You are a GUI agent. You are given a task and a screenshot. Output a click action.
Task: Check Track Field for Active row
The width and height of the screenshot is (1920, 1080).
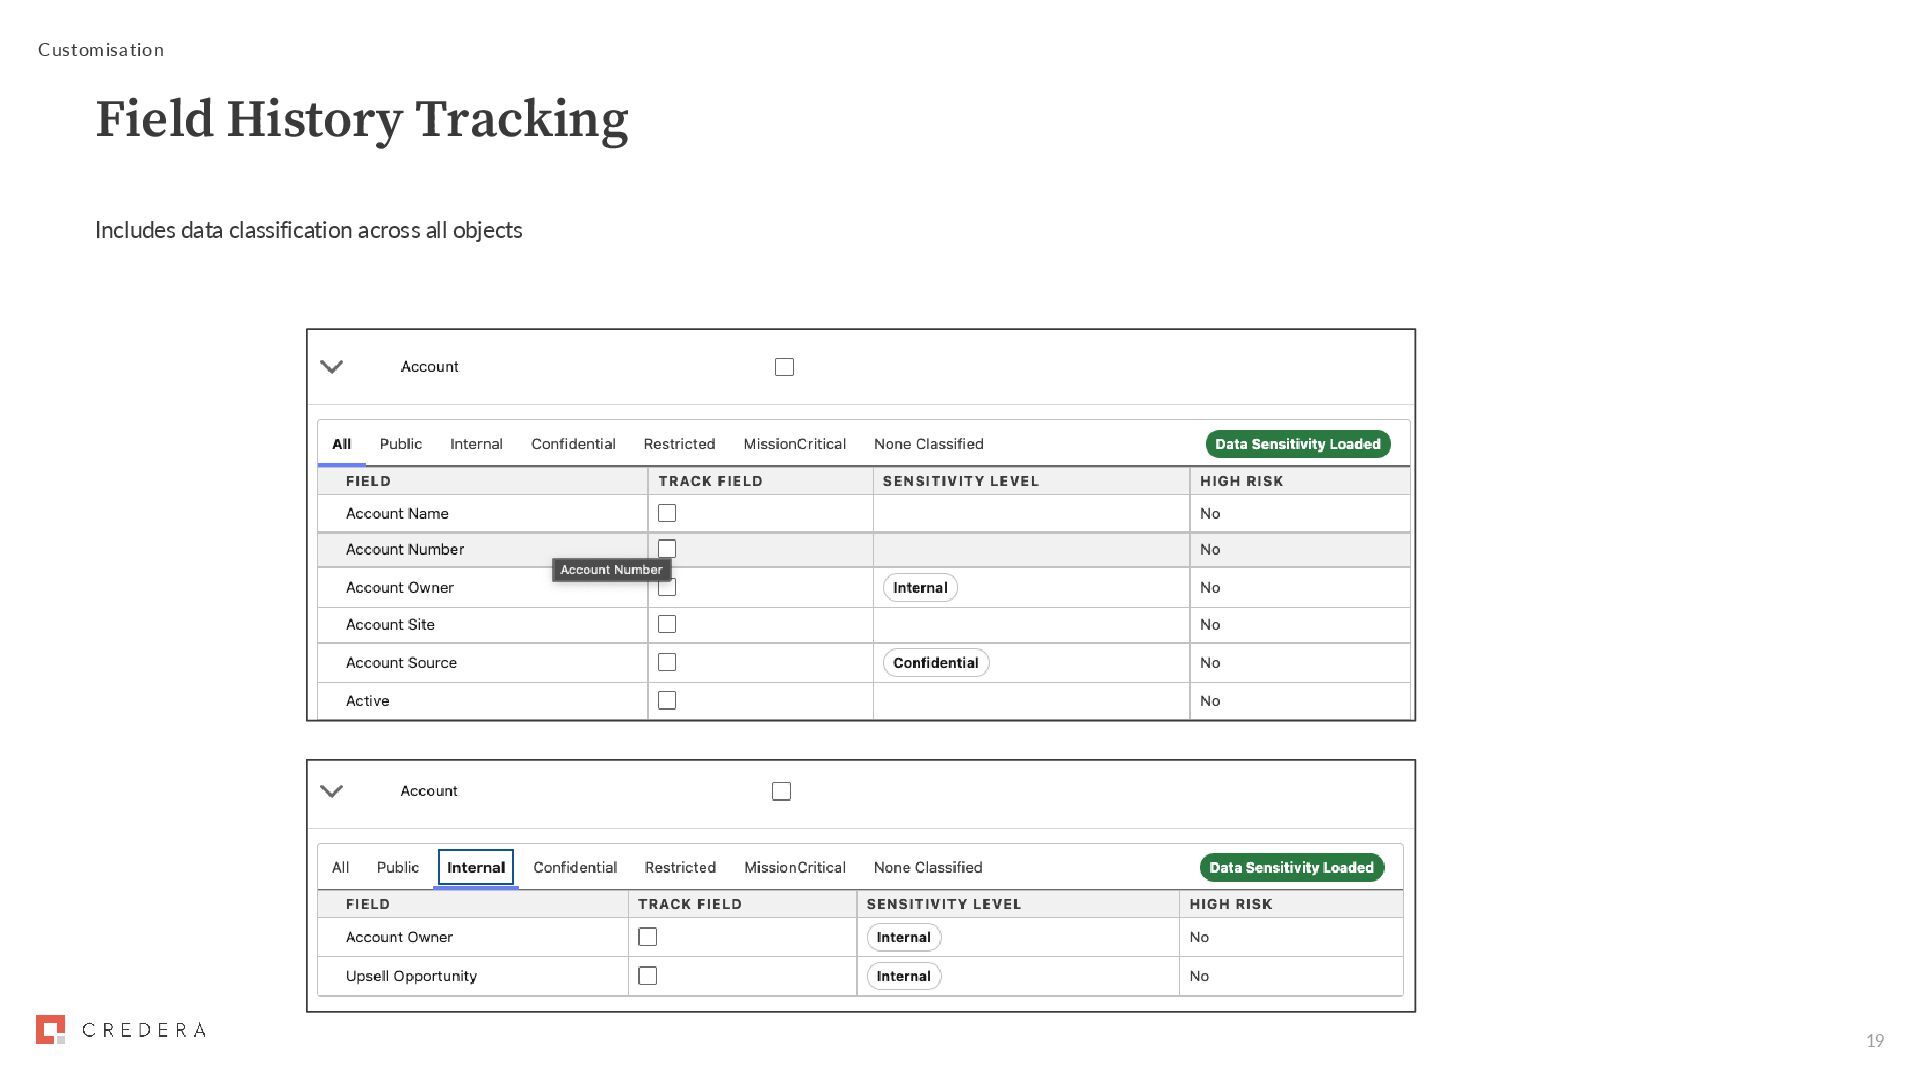(667, 700)
